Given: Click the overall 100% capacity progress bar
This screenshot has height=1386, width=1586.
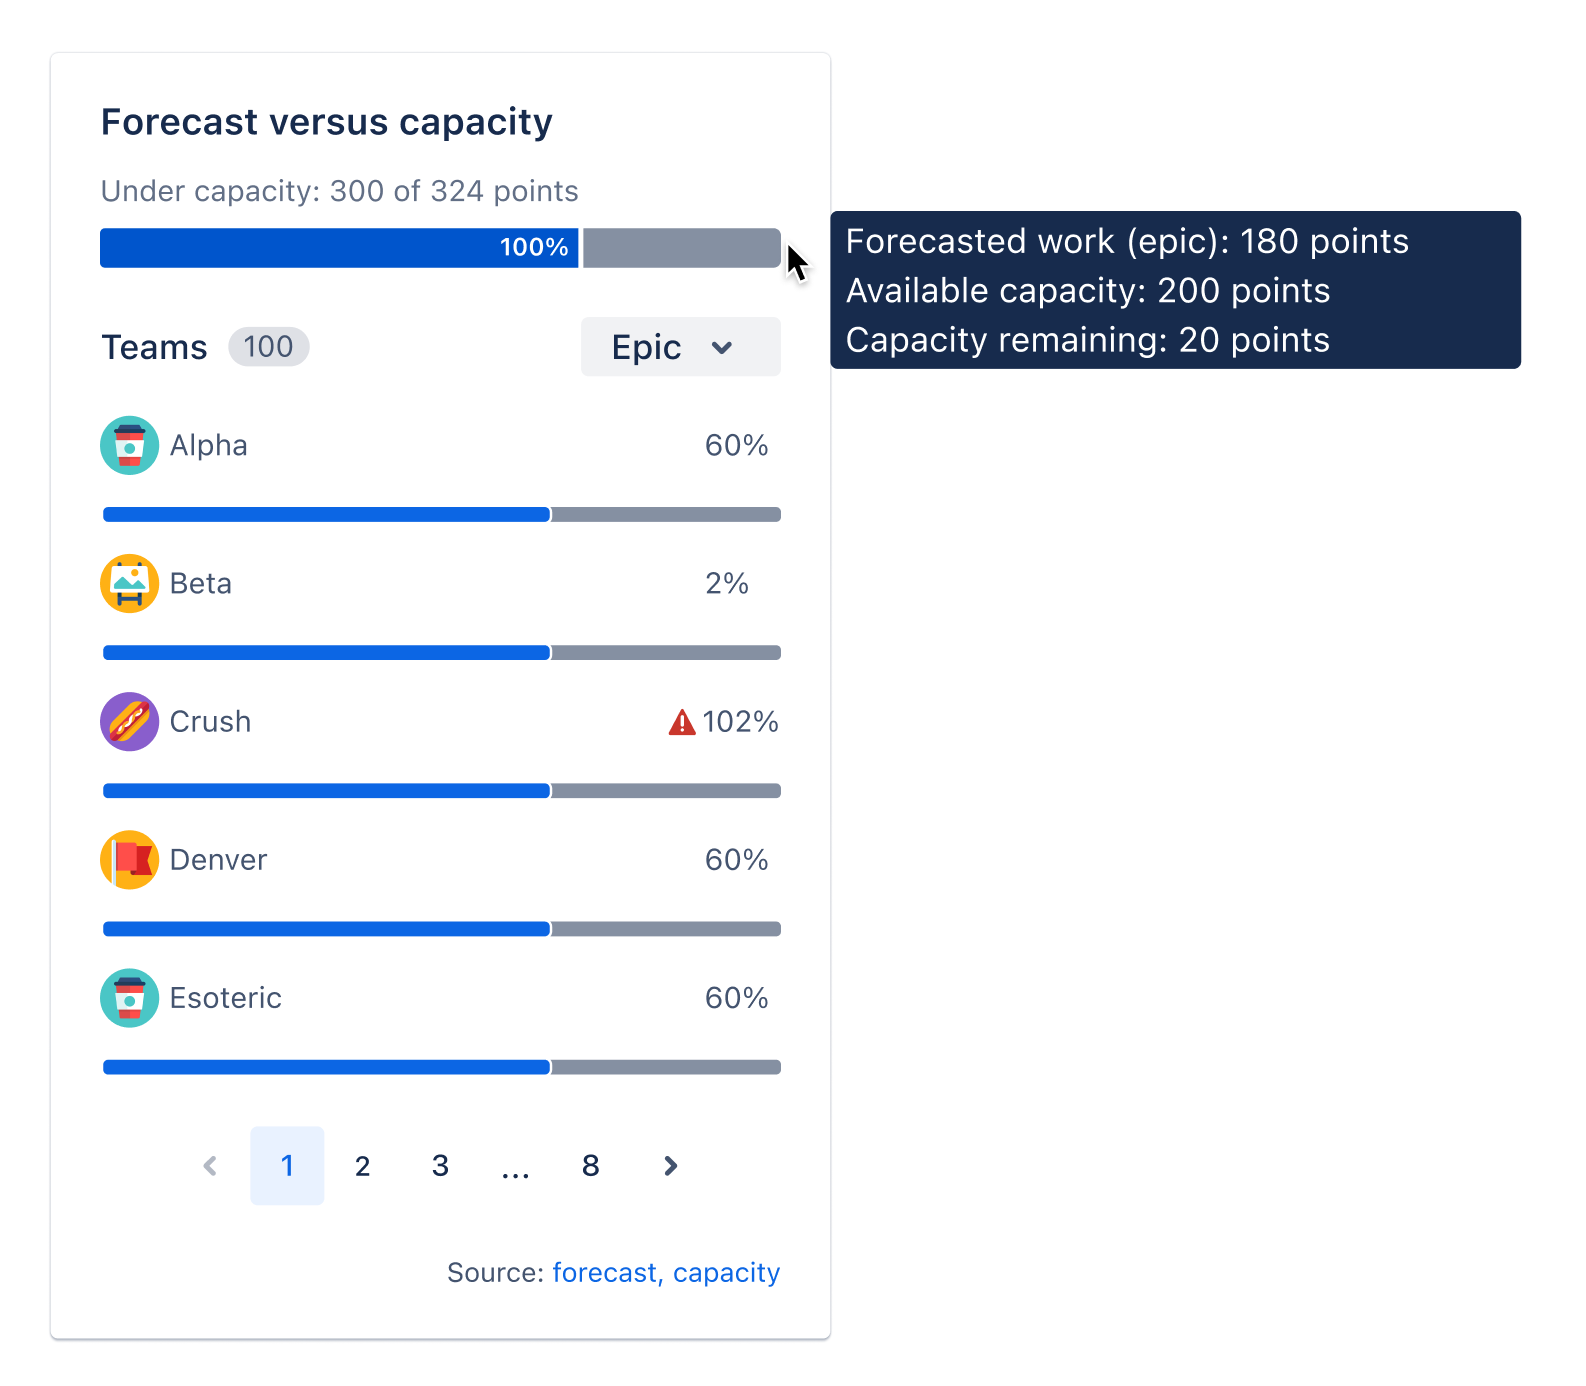Looking at the screenshot, I should tap(440, 248).
